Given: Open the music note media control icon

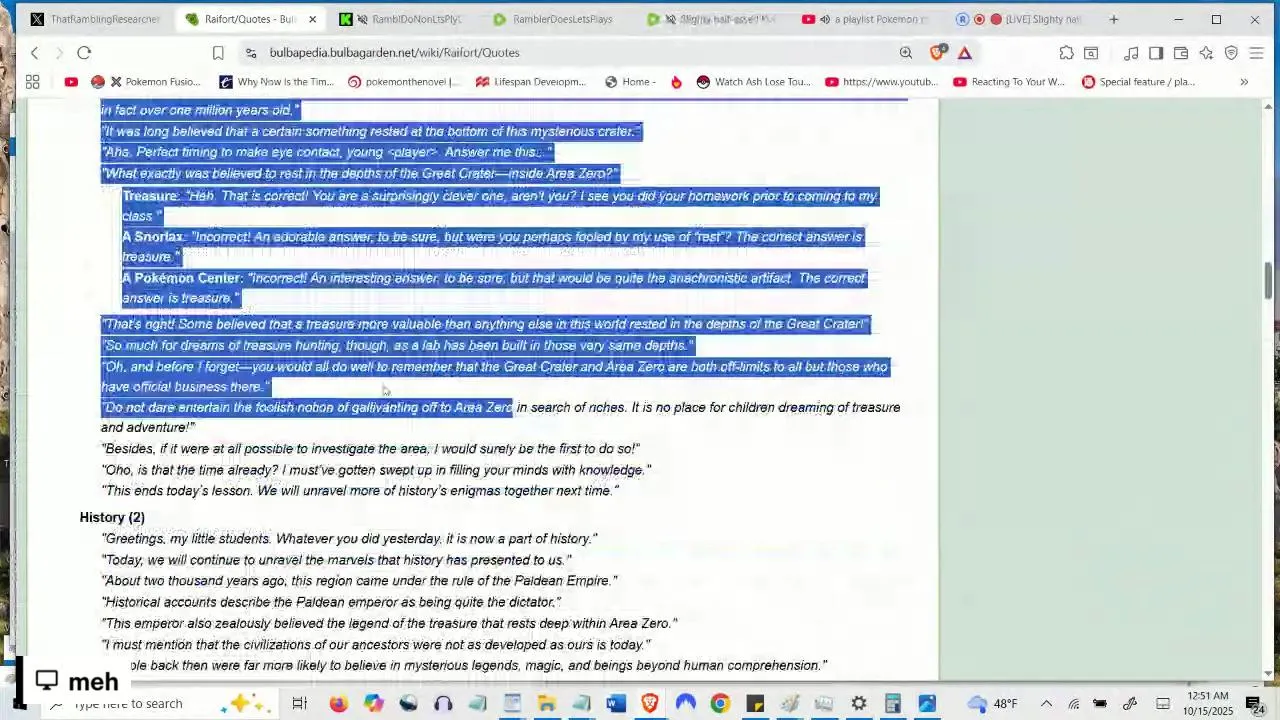Looking at the screenshot, I should [1131, 53].
